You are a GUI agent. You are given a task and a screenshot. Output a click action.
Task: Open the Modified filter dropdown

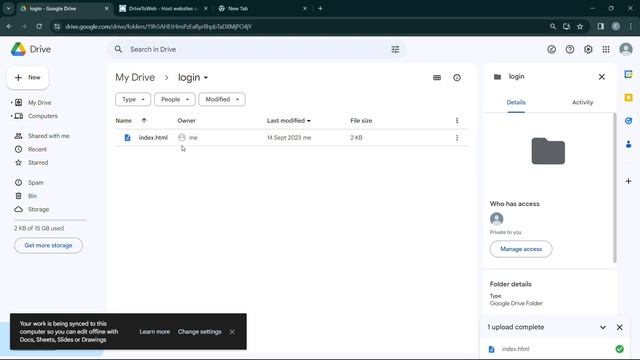click(222, 99)
